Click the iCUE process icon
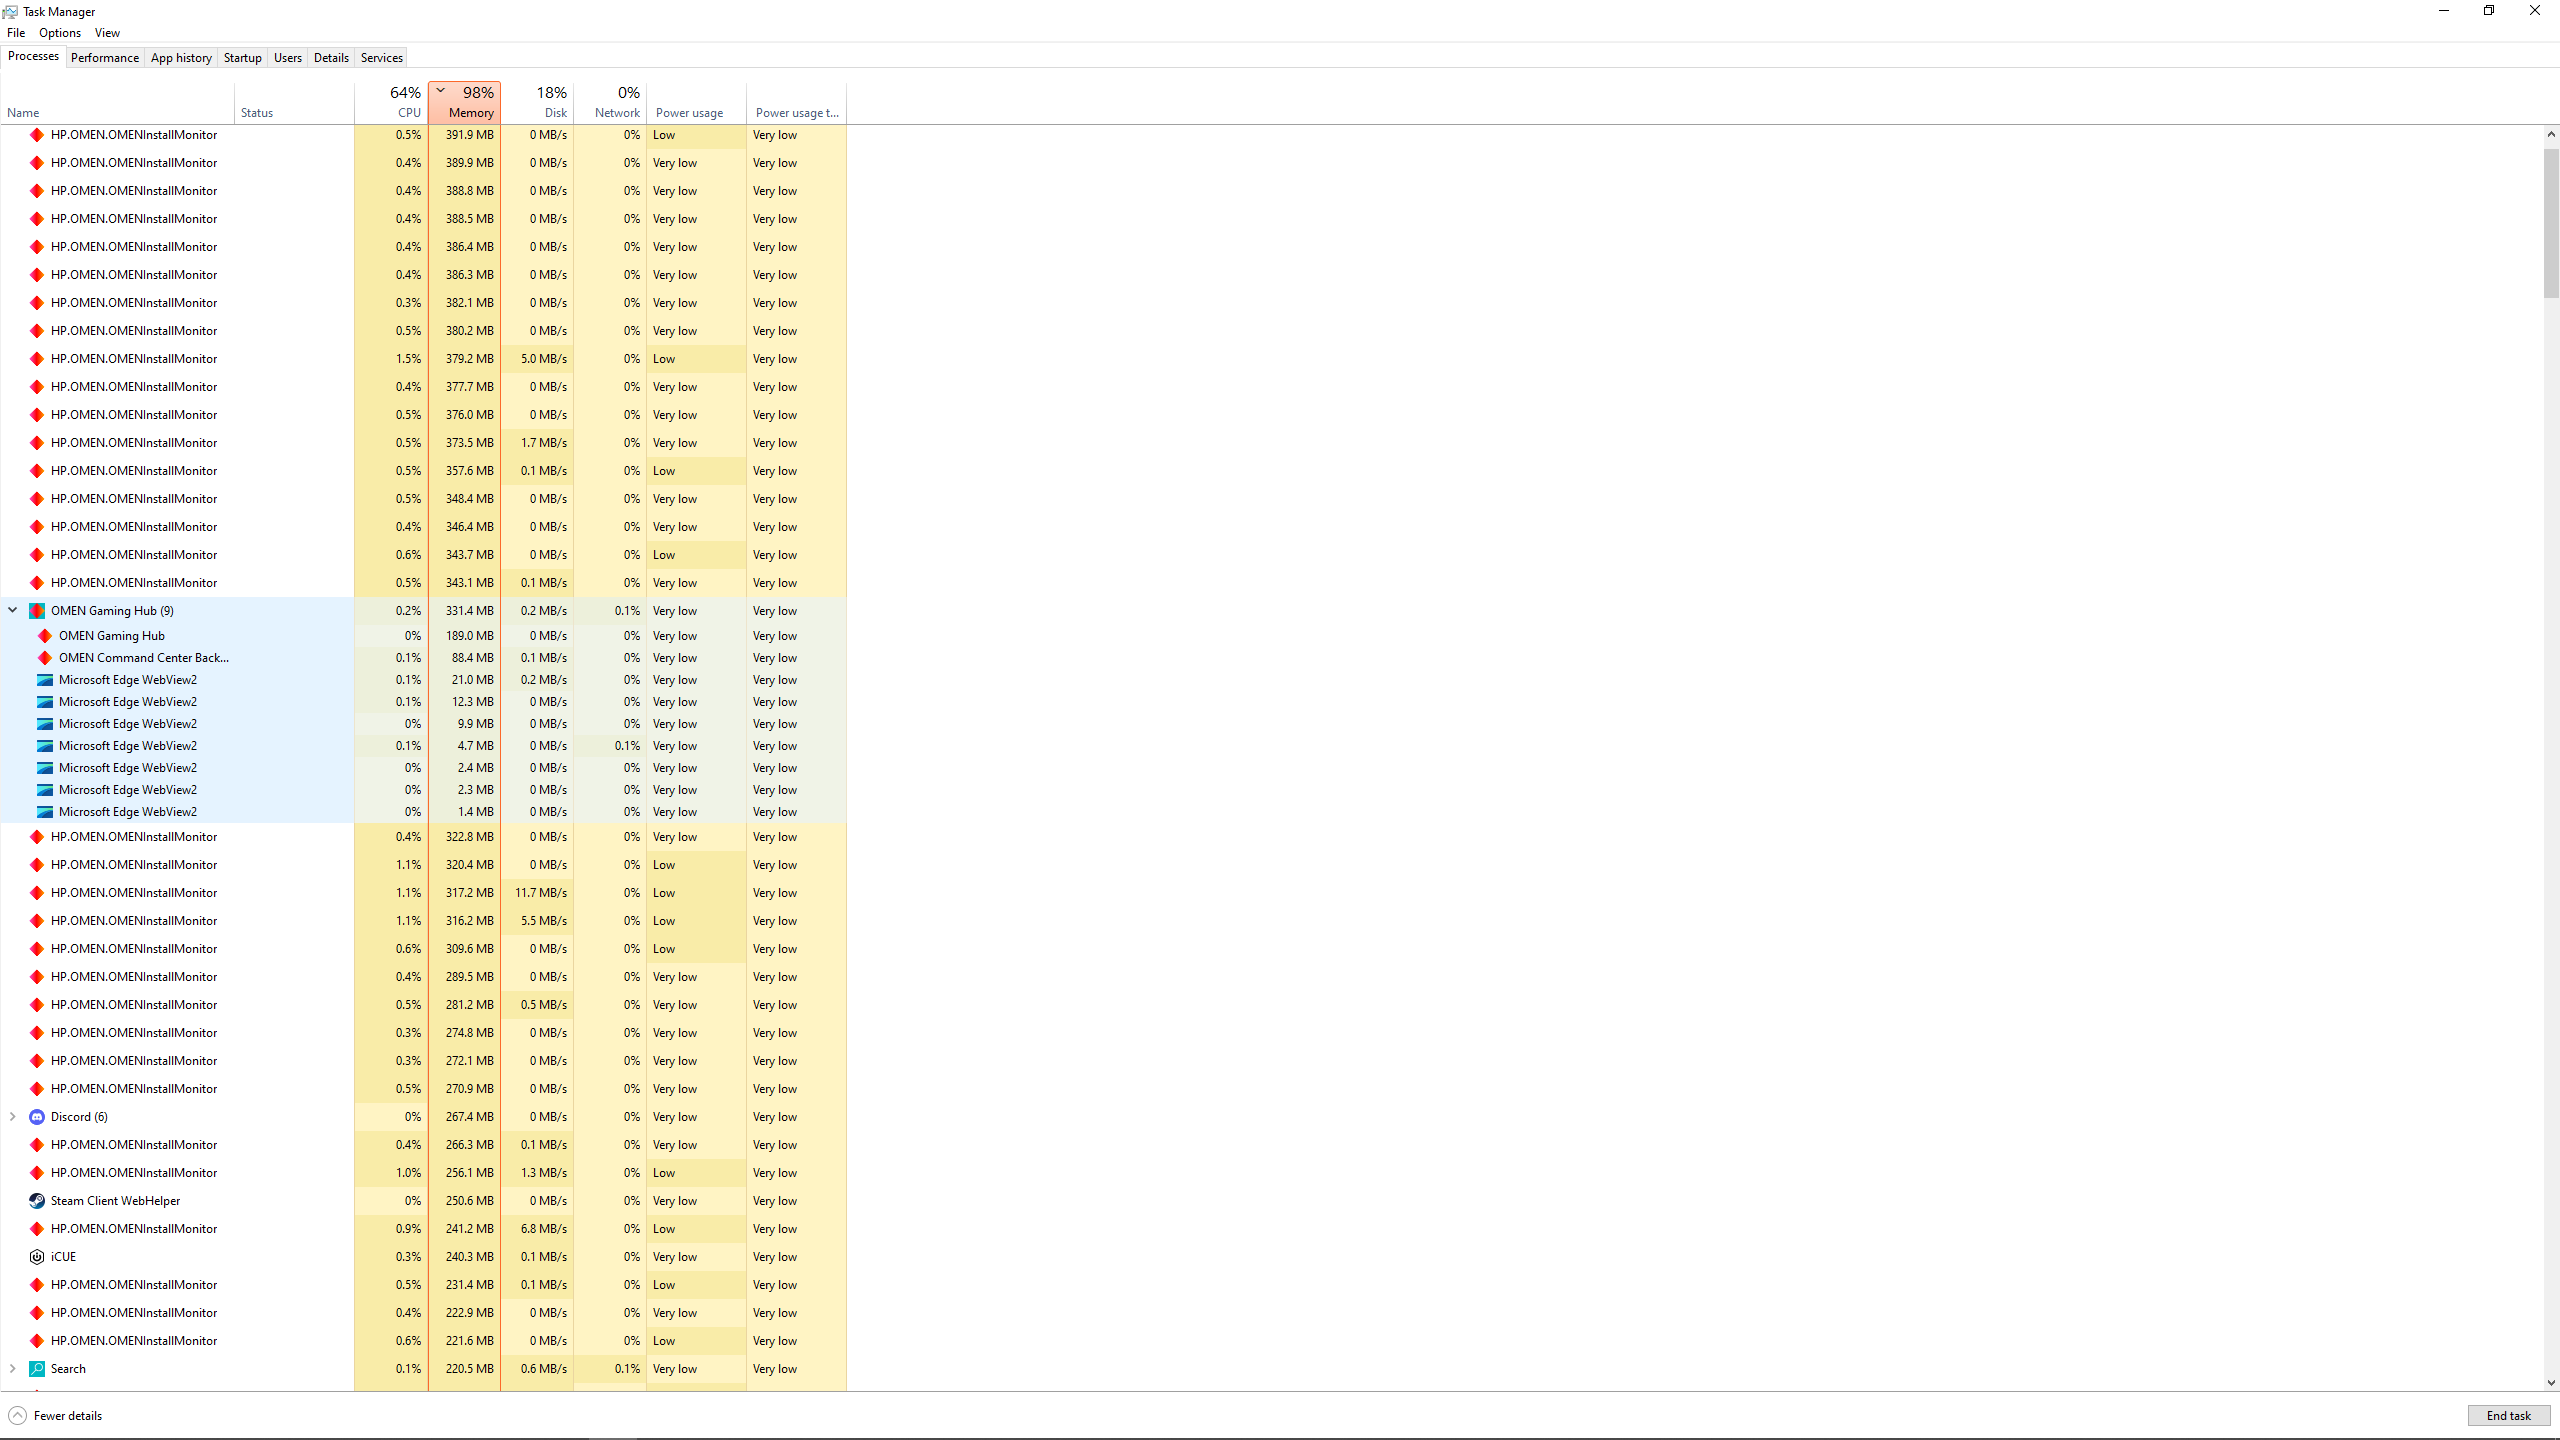The height and width of the screenshot is (1440, 2560). [37, 1257]
